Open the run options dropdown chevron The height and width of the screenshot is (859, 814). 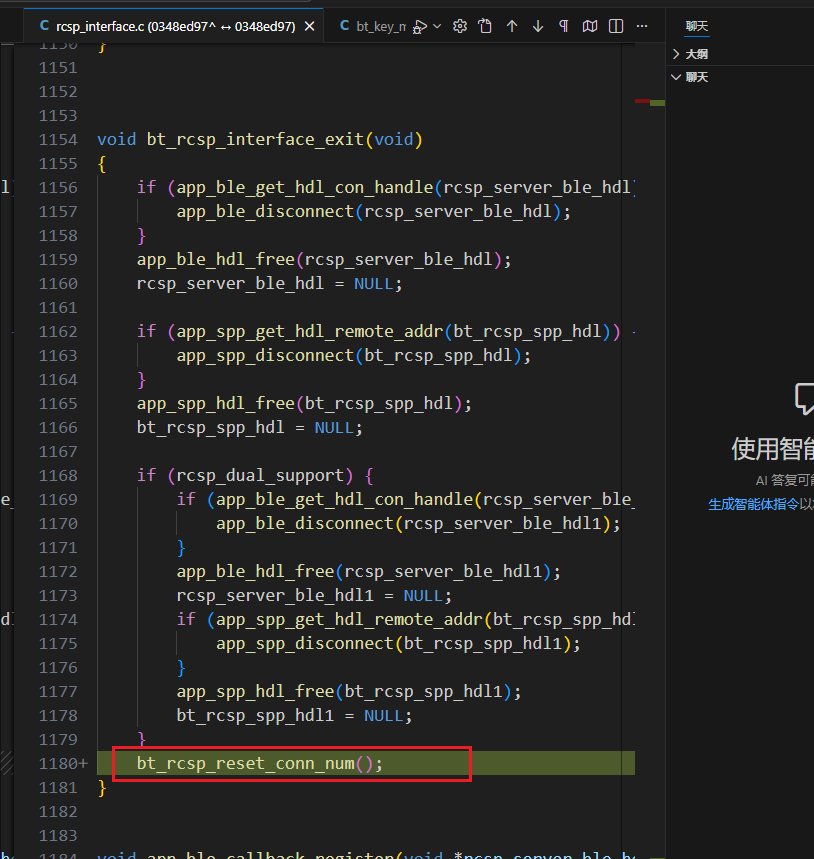pos(437,26)
